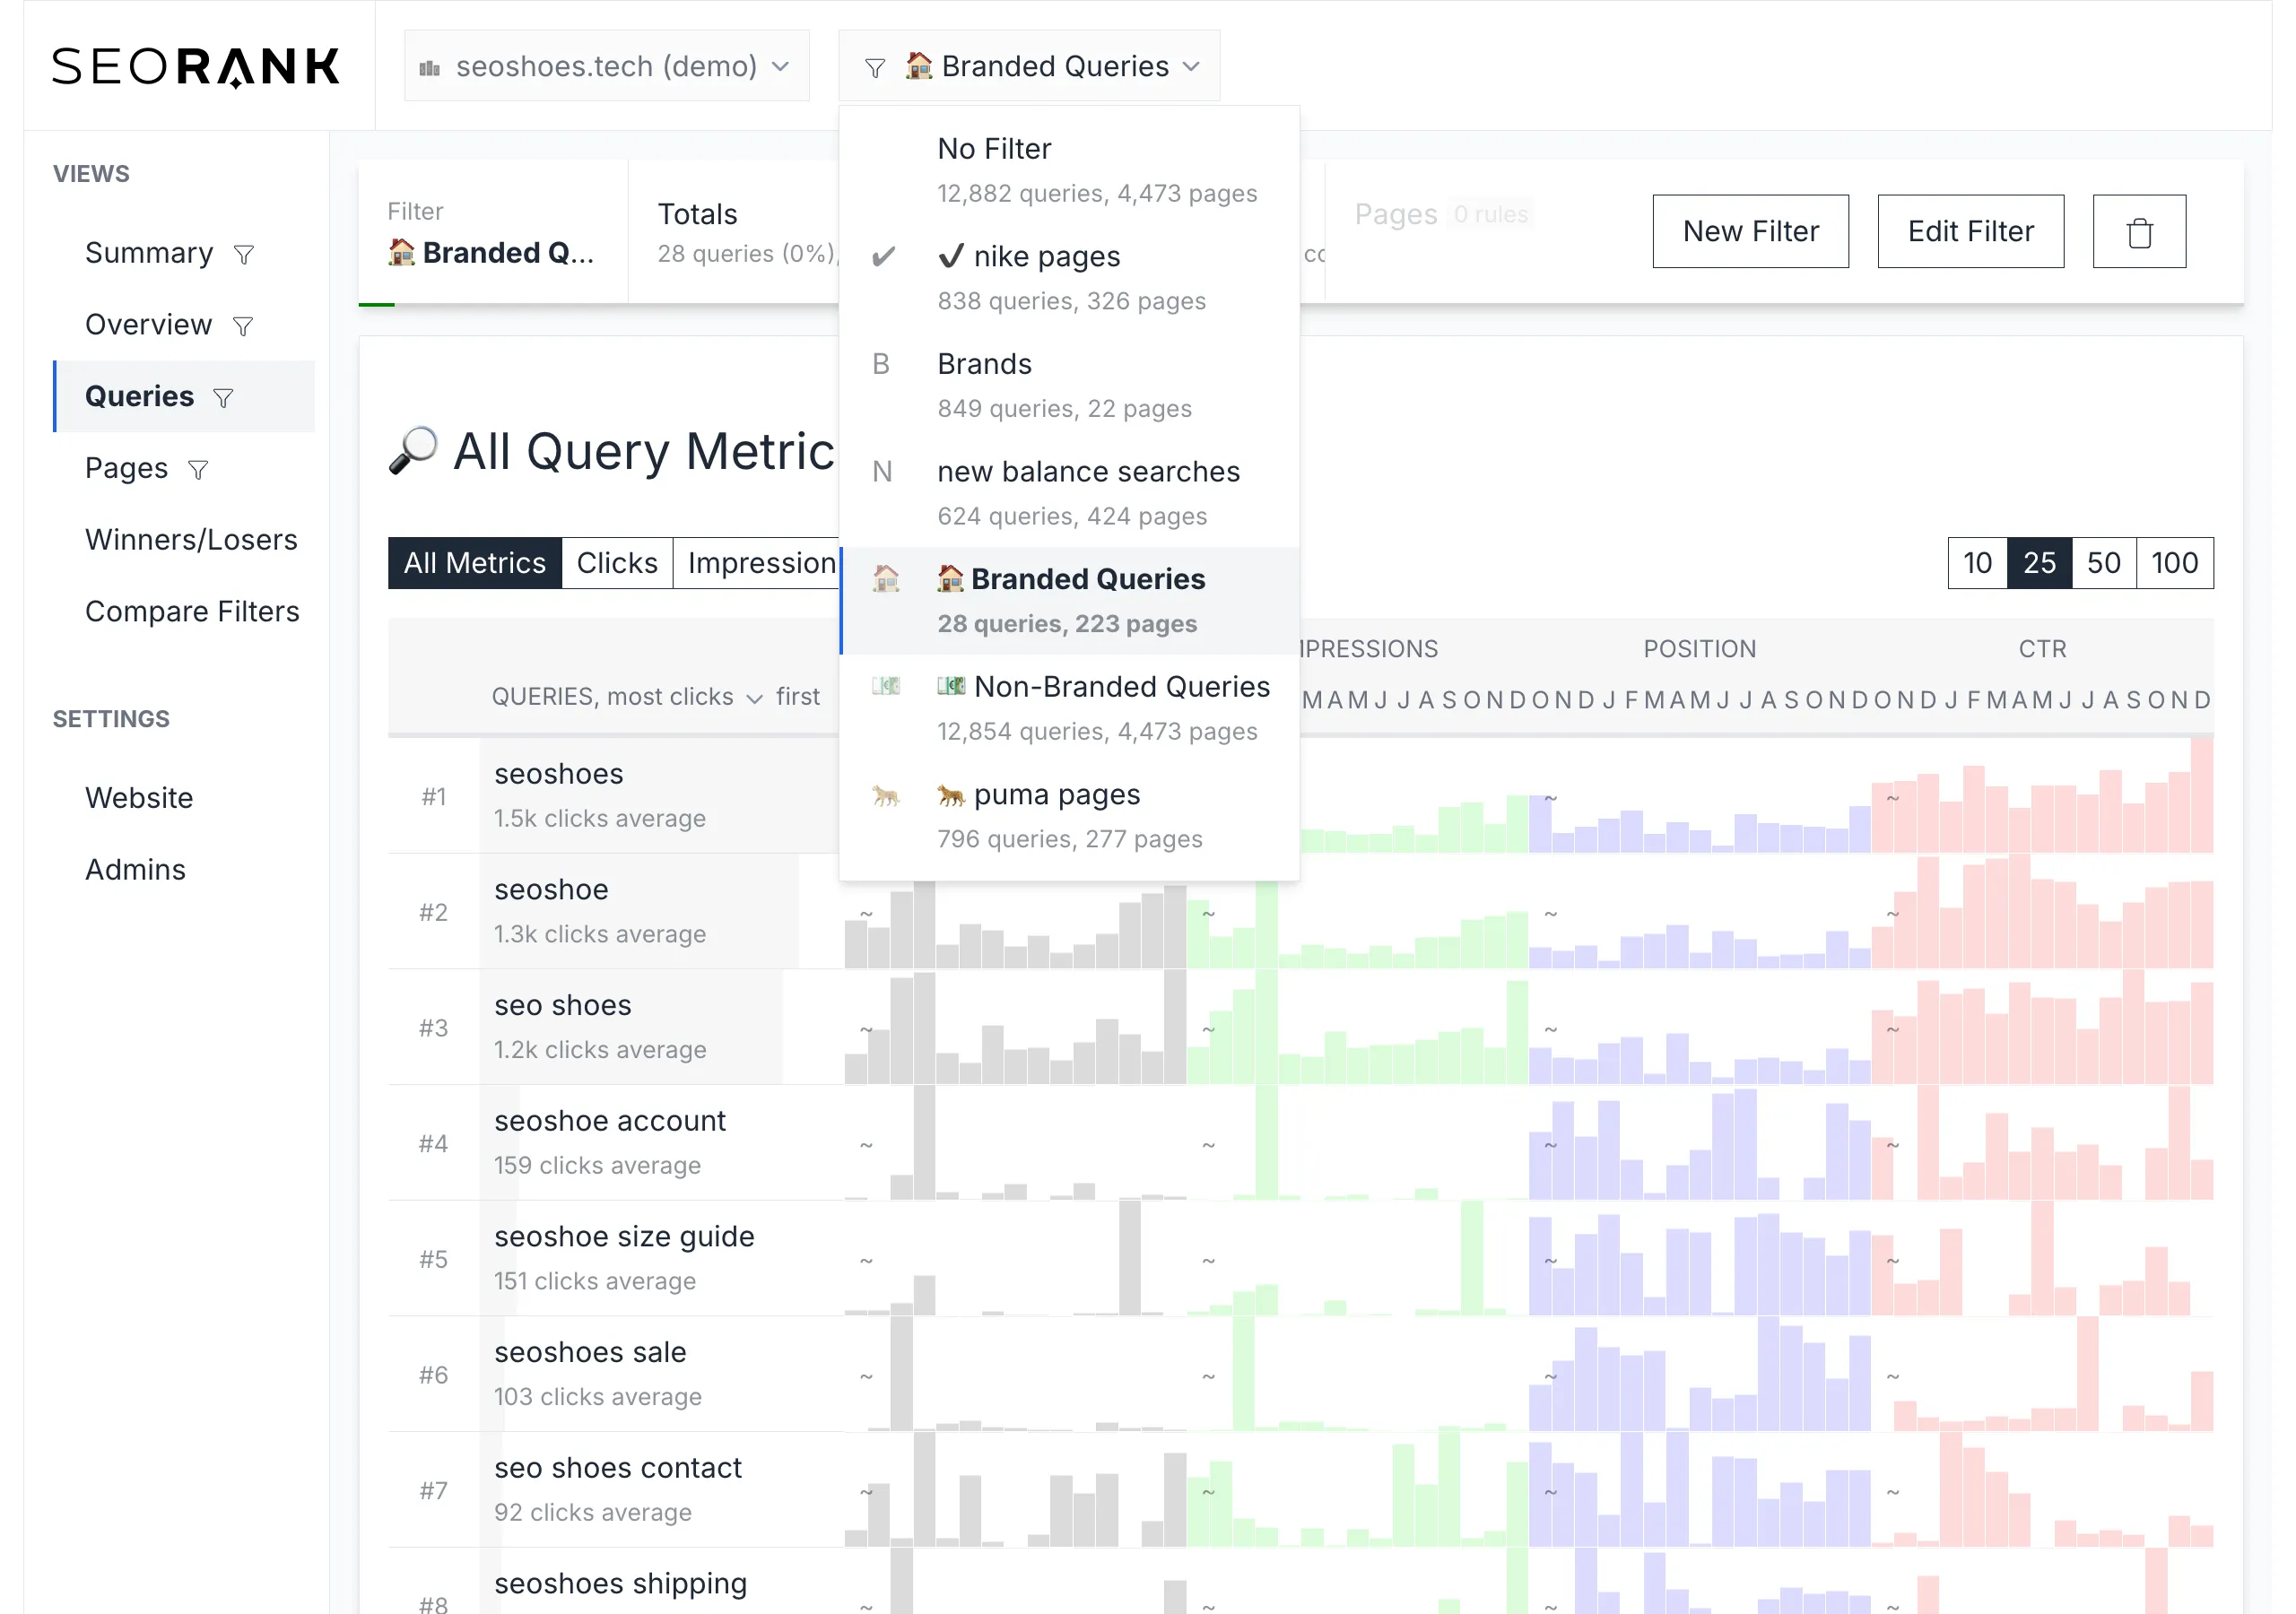Click the filter funnel icon next to Summary
The width and height of the screenshot is (2296, 1614).
click(243, 255)
